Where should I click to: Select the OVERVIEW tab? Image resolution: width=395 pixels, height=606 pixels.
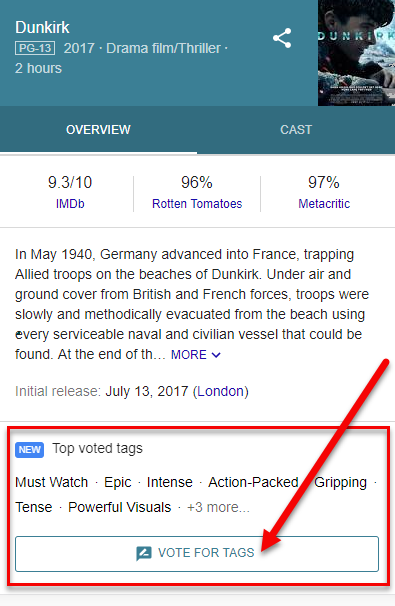coord(98,129)
